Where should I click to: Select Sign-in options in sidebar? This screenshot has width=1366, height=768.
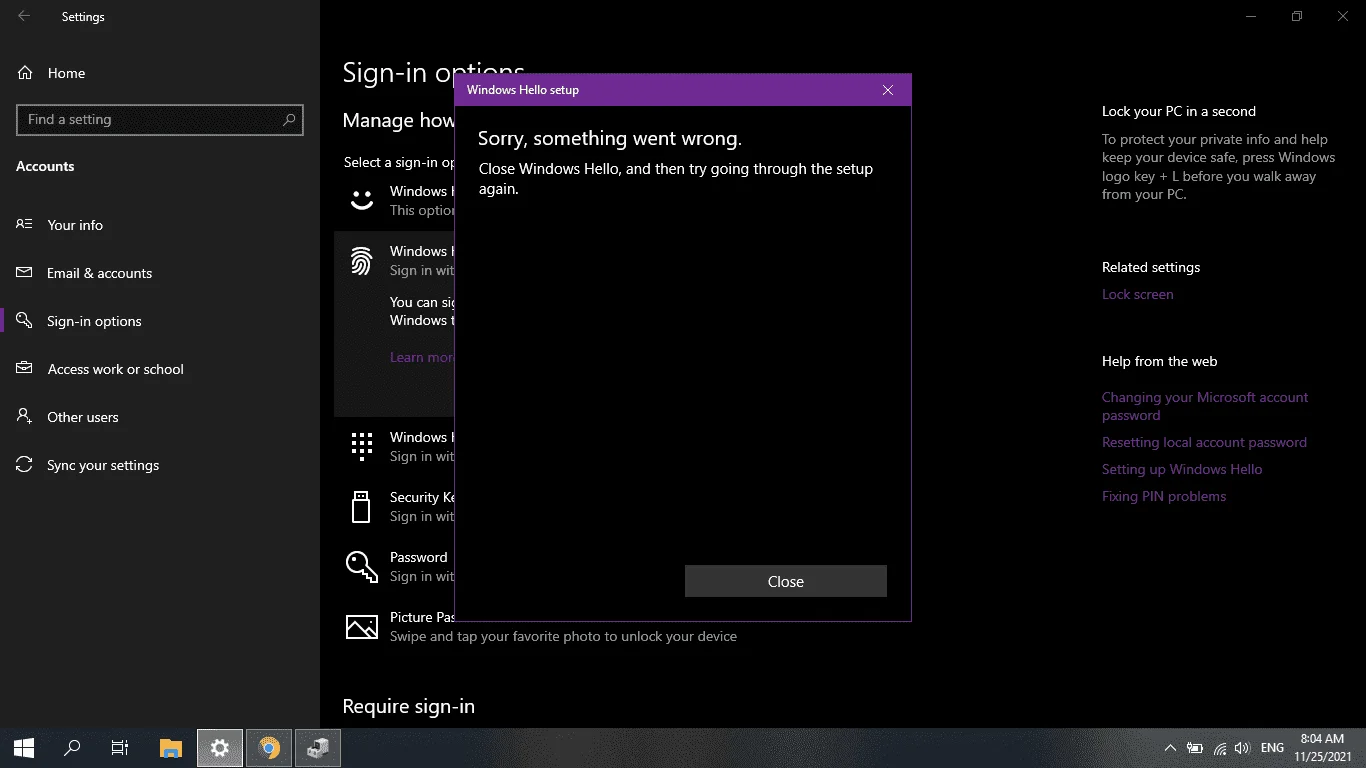[x=160, y=321]
